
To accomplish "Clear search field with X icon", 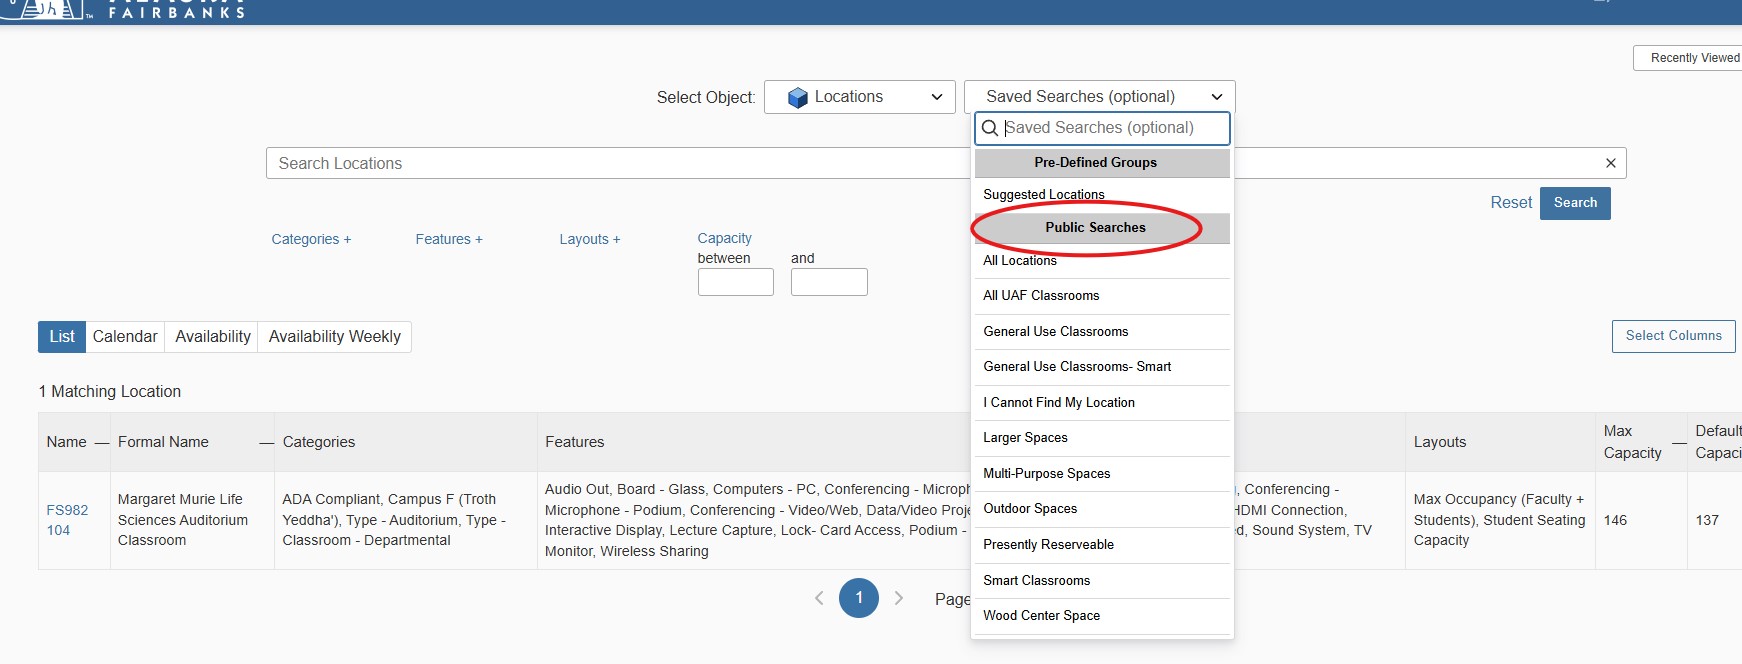I will click(1610, 163).
